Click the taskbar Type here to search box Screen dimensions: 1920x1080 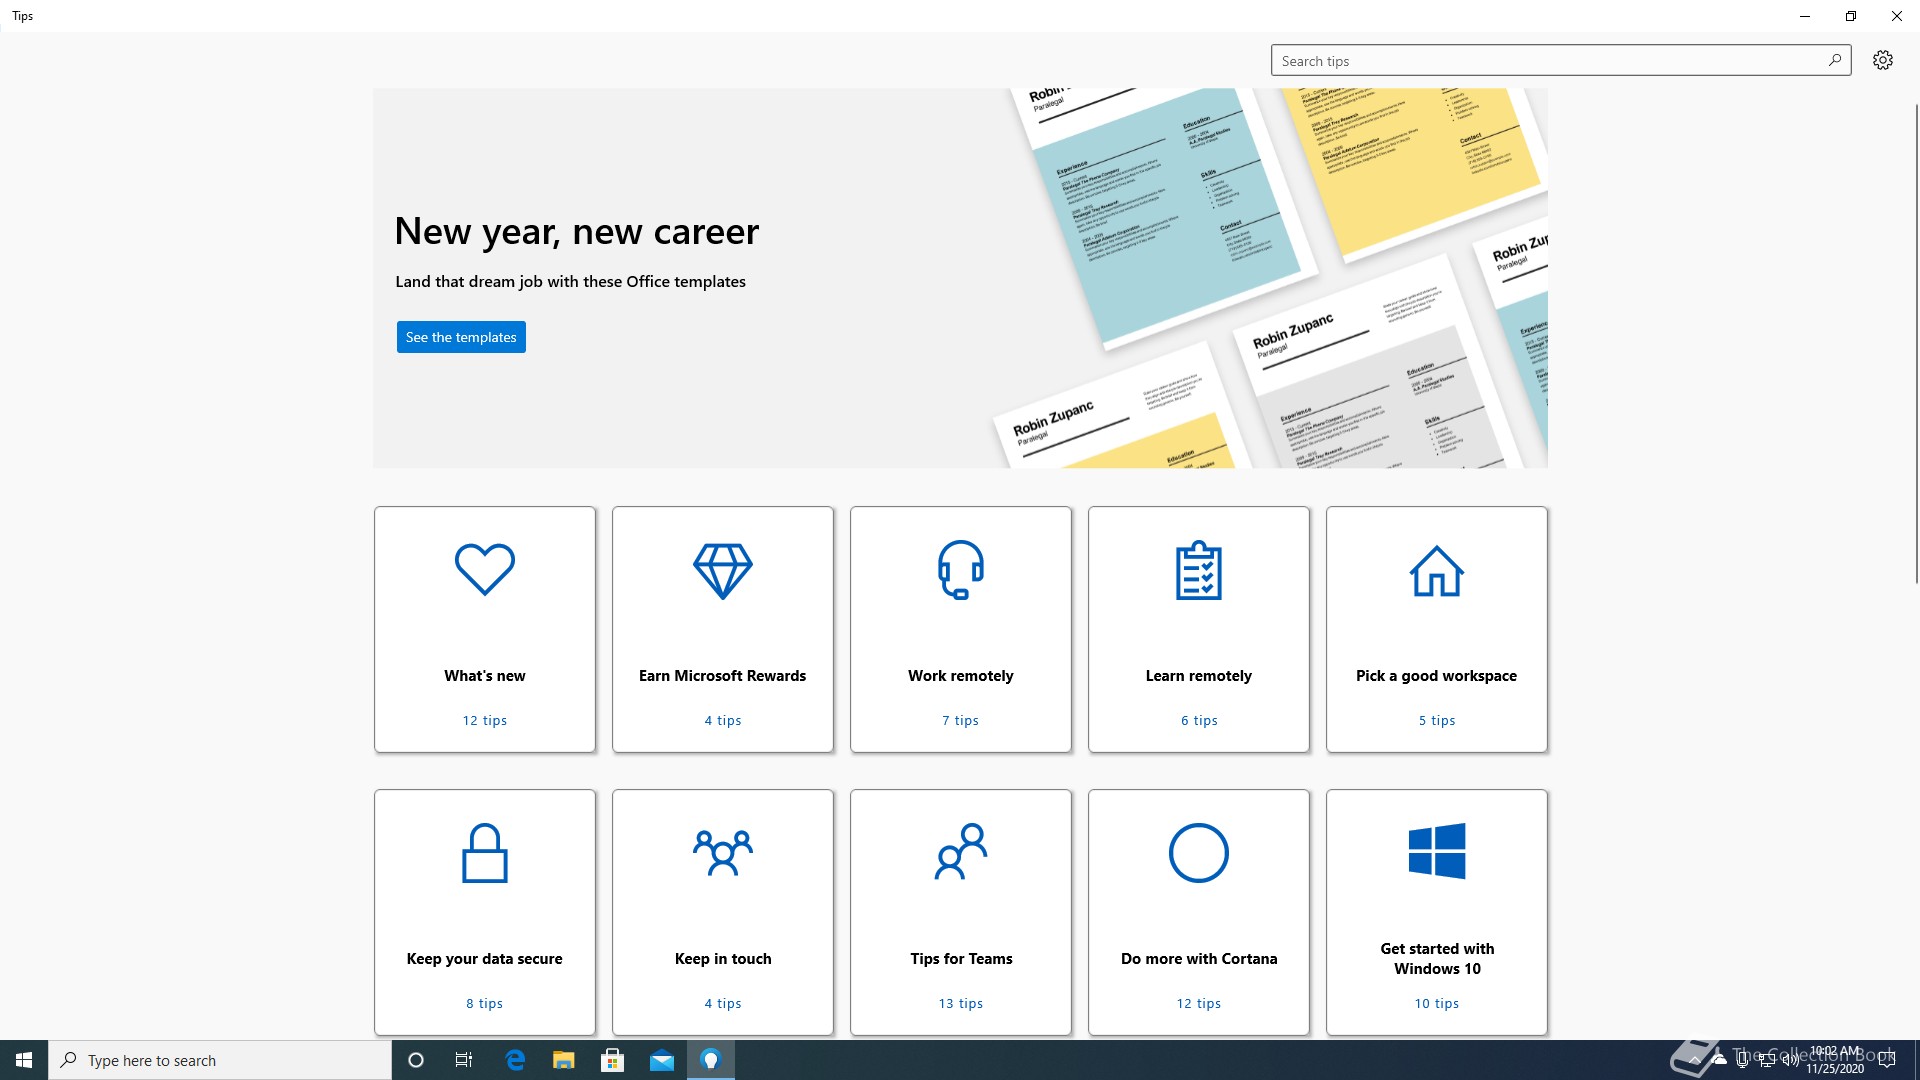click(220, 1060)
